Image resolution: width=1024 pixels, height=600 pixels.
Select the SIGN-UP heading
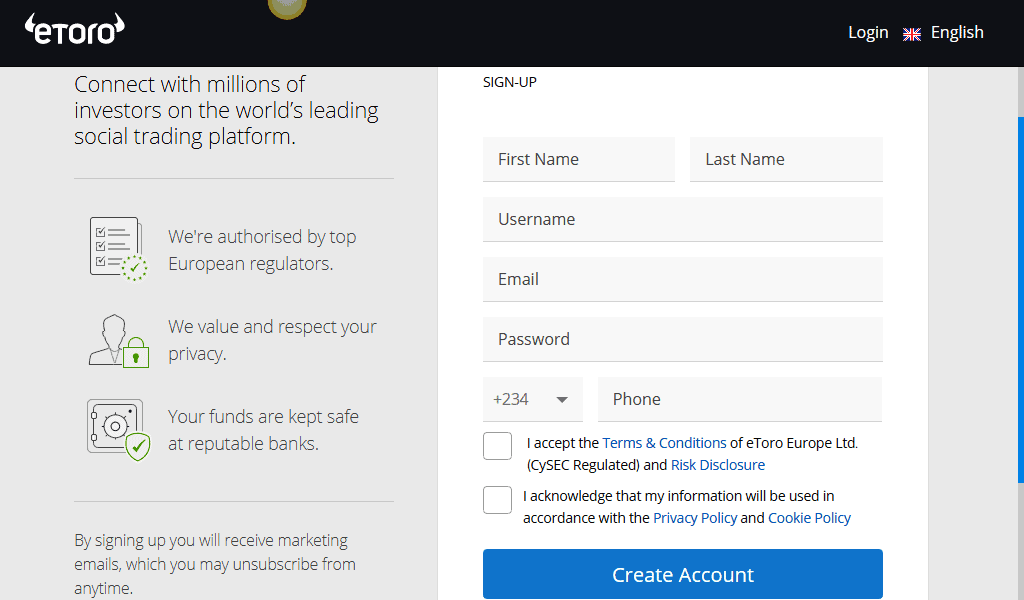[x=509, y=82]
